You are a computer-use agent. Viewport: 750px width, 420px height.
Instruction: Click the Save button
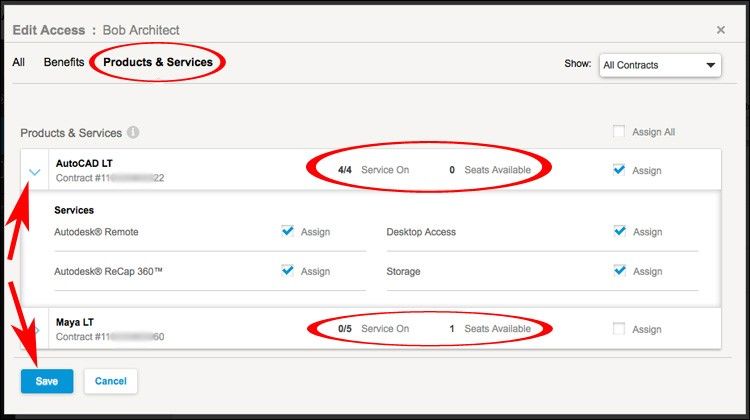pos(47,381)
